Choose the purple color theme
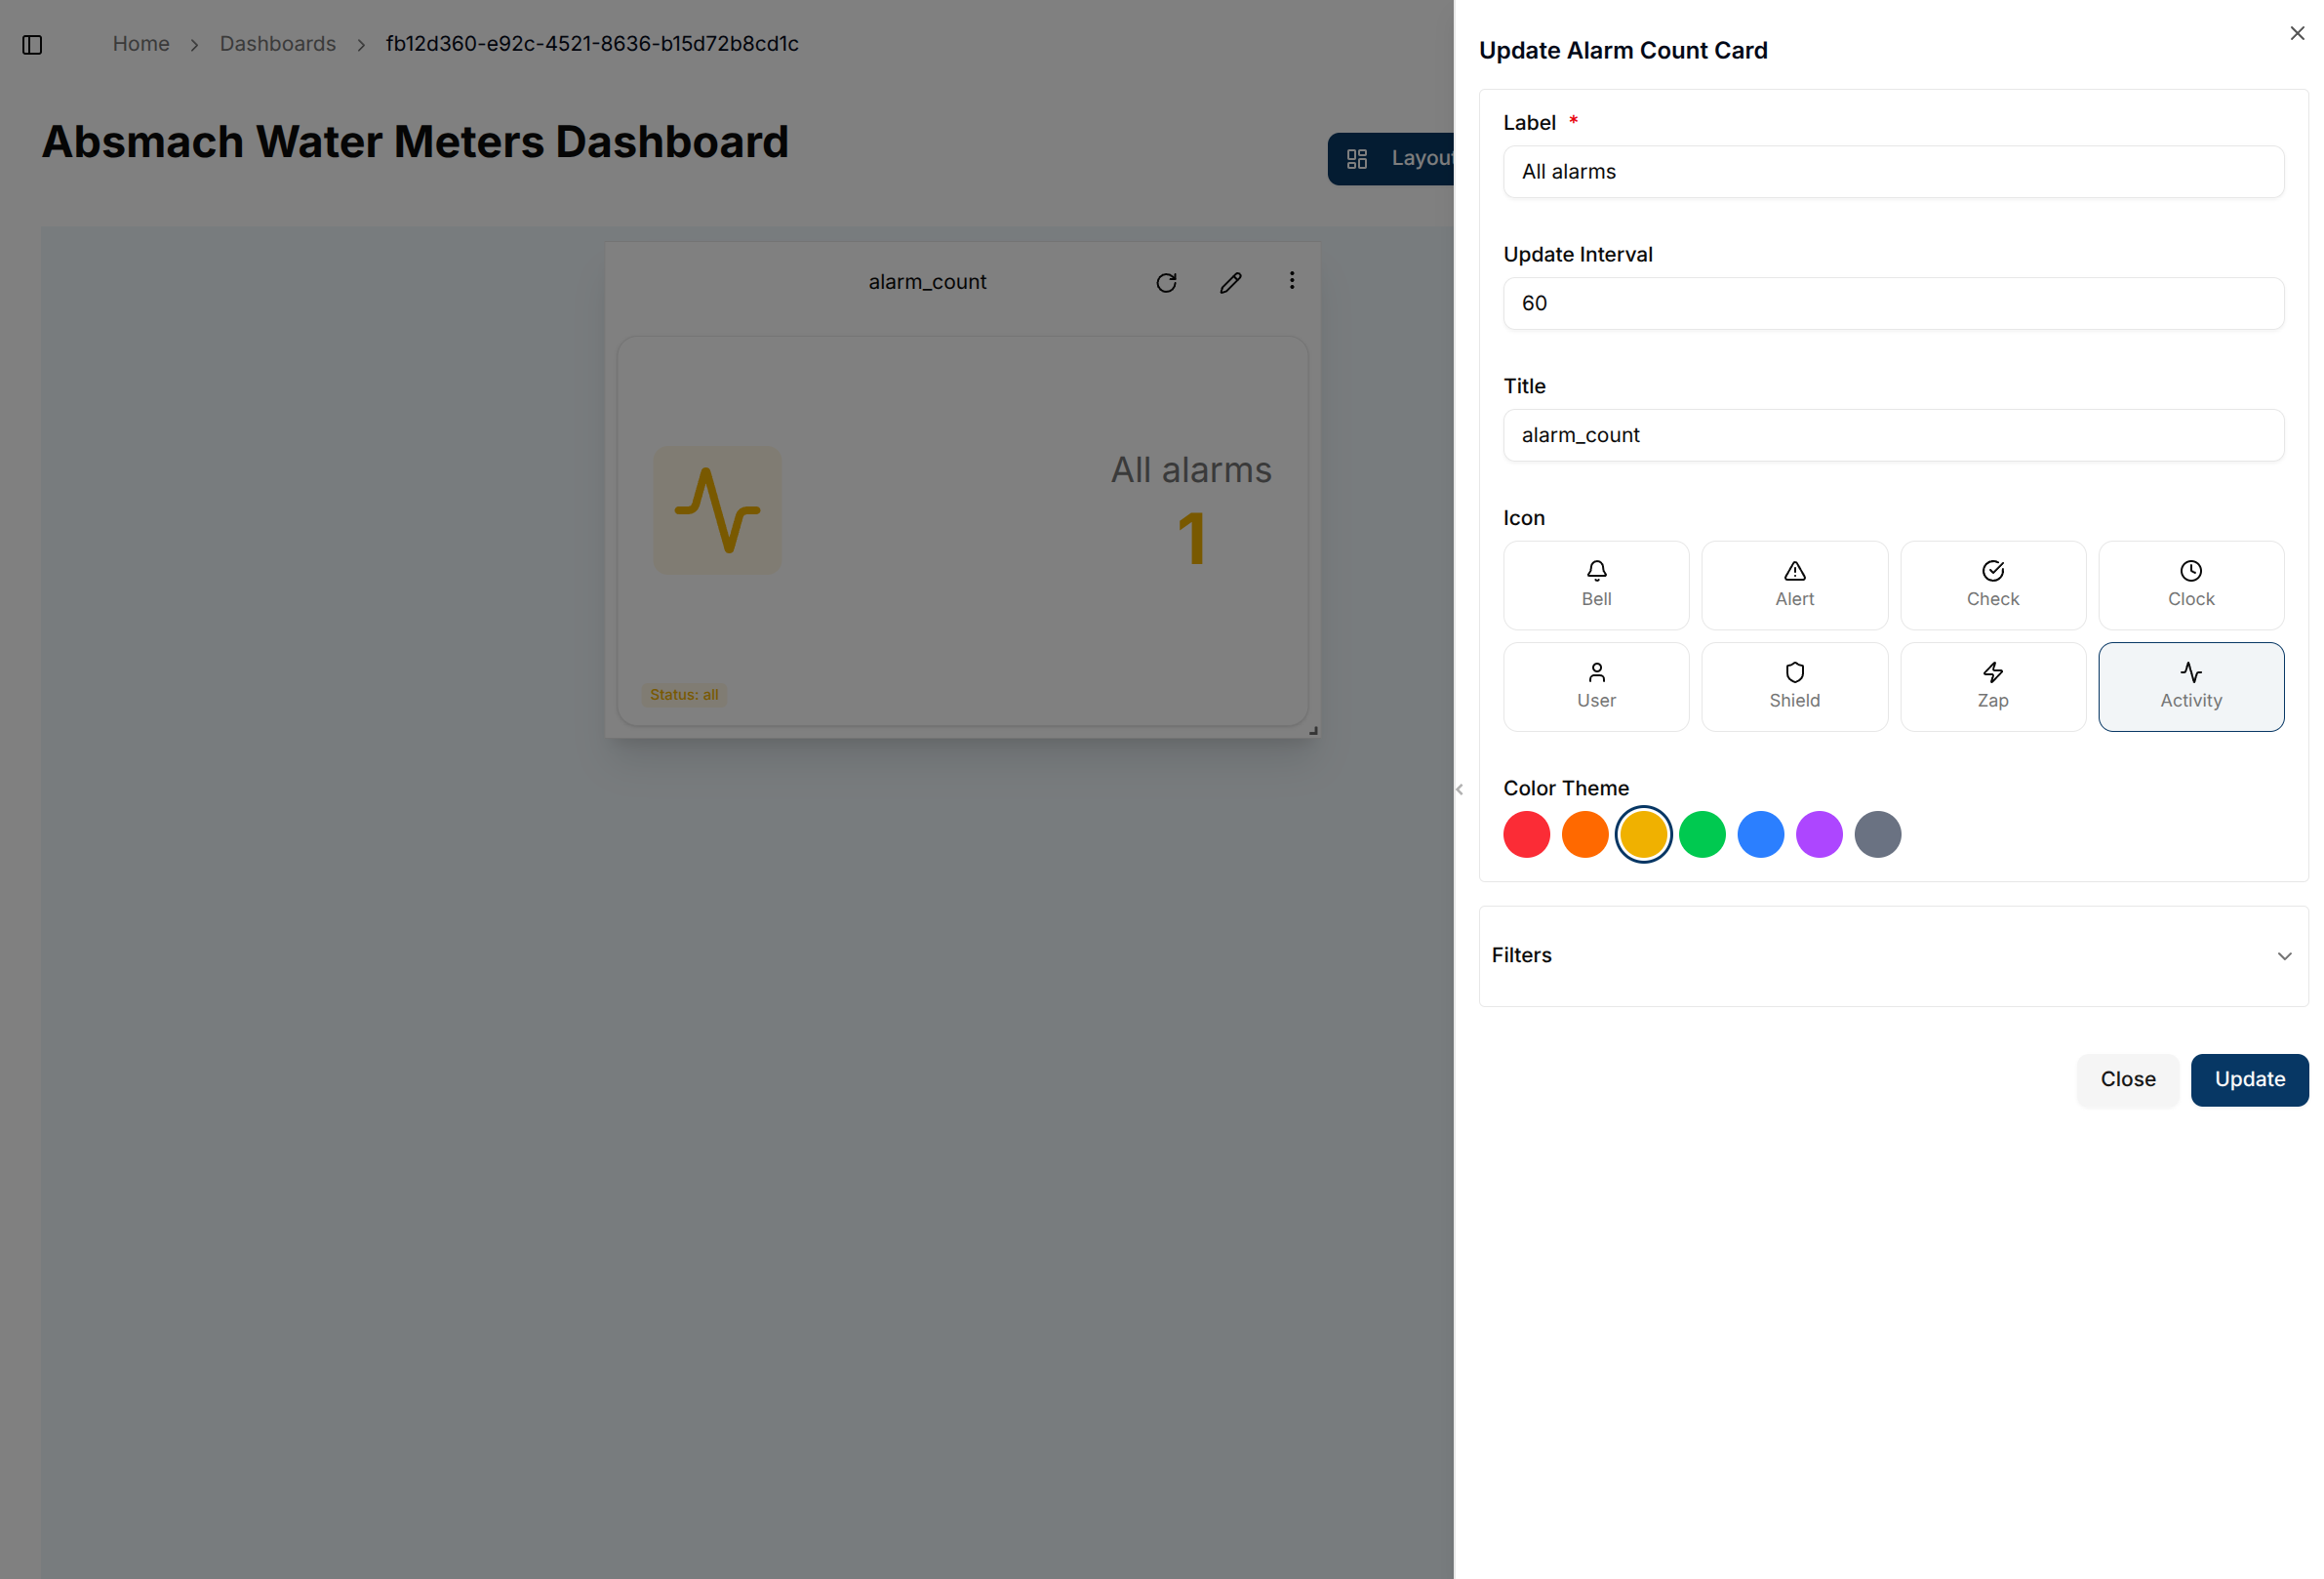This screenshot has width=2324, height=1579. point(1818,834)
